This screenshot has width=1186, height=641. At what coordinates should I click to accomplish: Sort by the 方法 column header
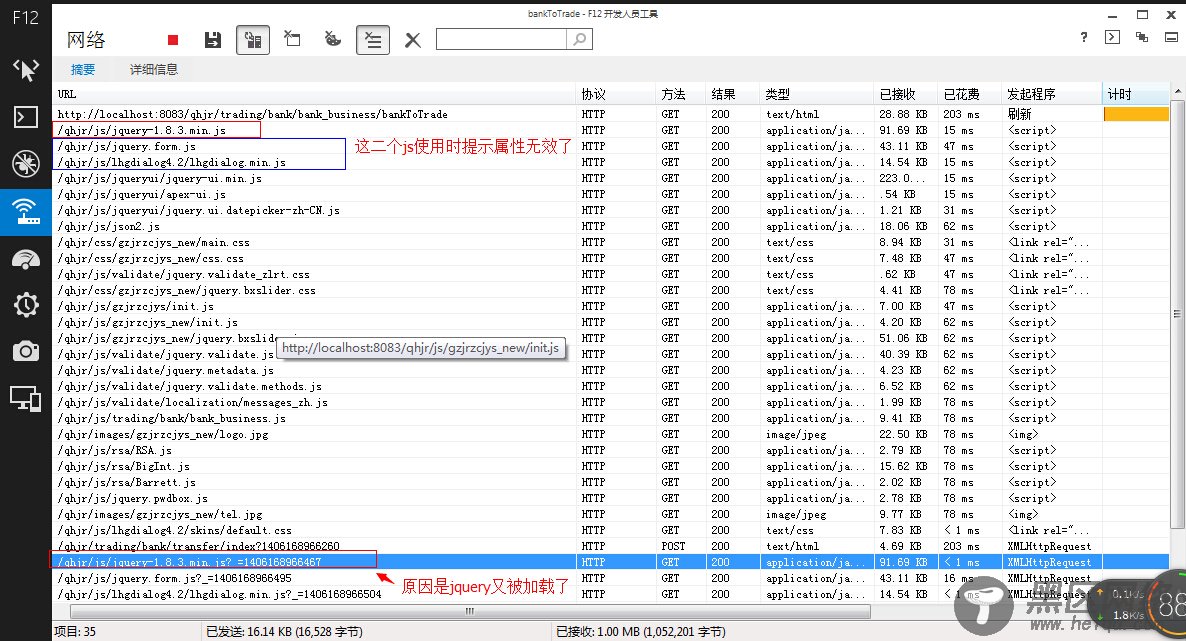click(x=680, y=94)
